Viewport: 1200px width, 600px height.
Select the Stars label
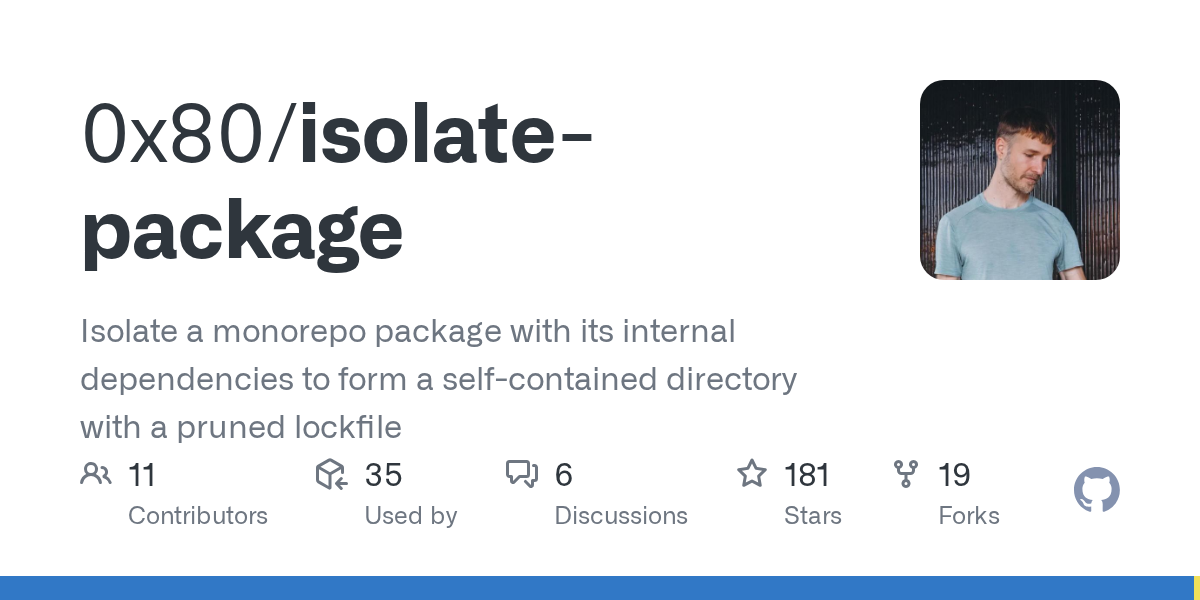click(x=813, y=516)
